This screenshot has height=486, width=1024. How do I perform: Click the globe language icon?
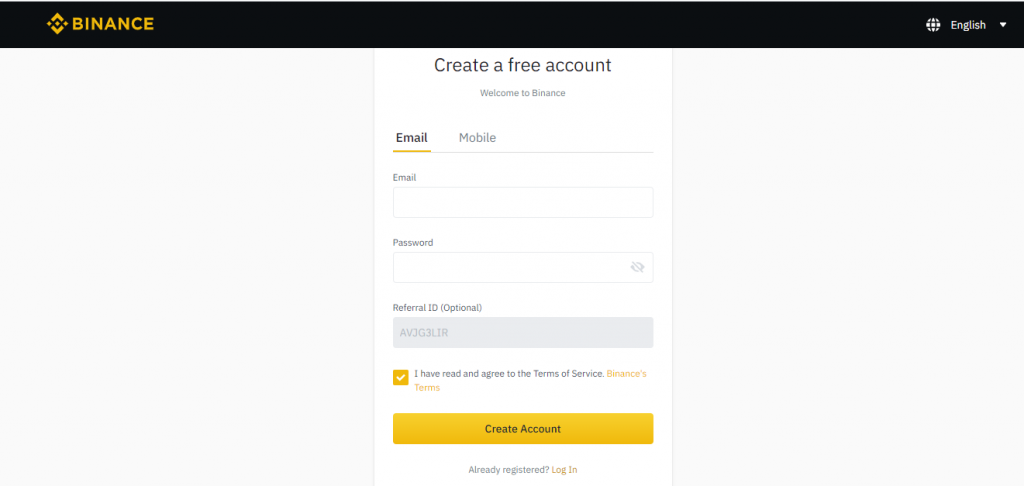tap(933, 25)
